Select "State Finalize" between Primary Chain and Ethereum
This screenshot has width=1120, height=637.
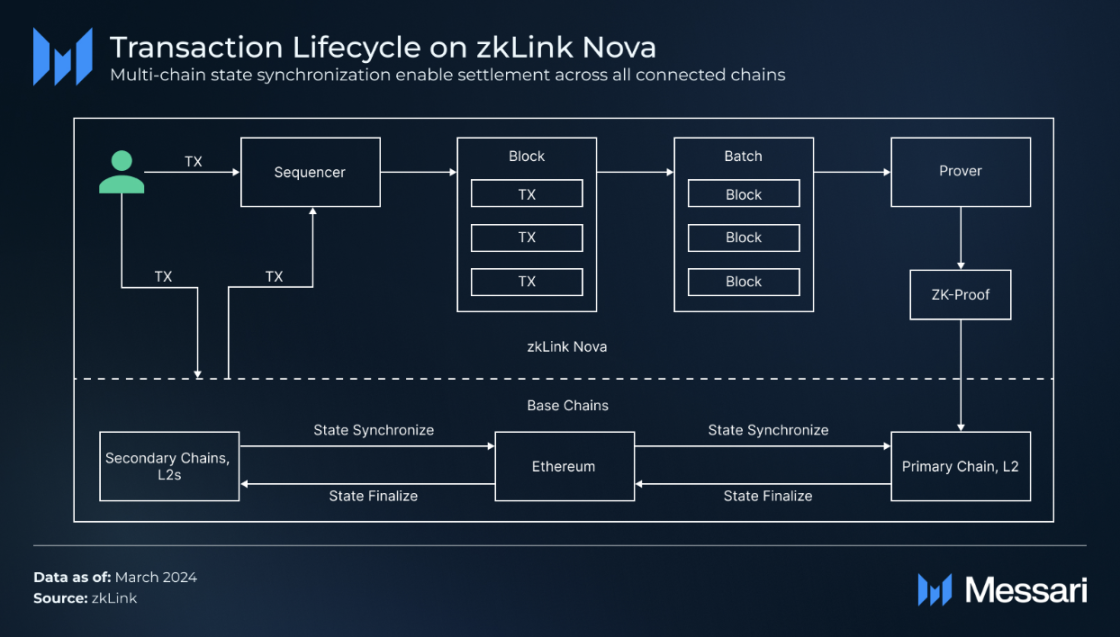click(768, 496)
